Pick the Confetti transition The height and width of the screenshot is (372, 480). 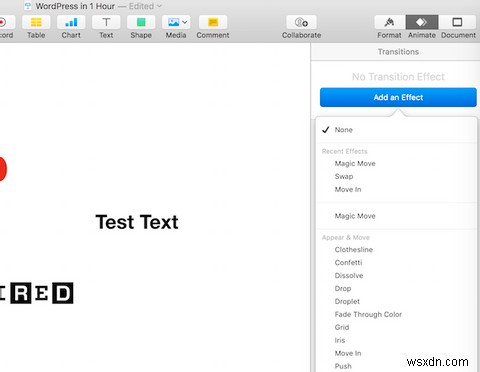[x=396, y=263]
